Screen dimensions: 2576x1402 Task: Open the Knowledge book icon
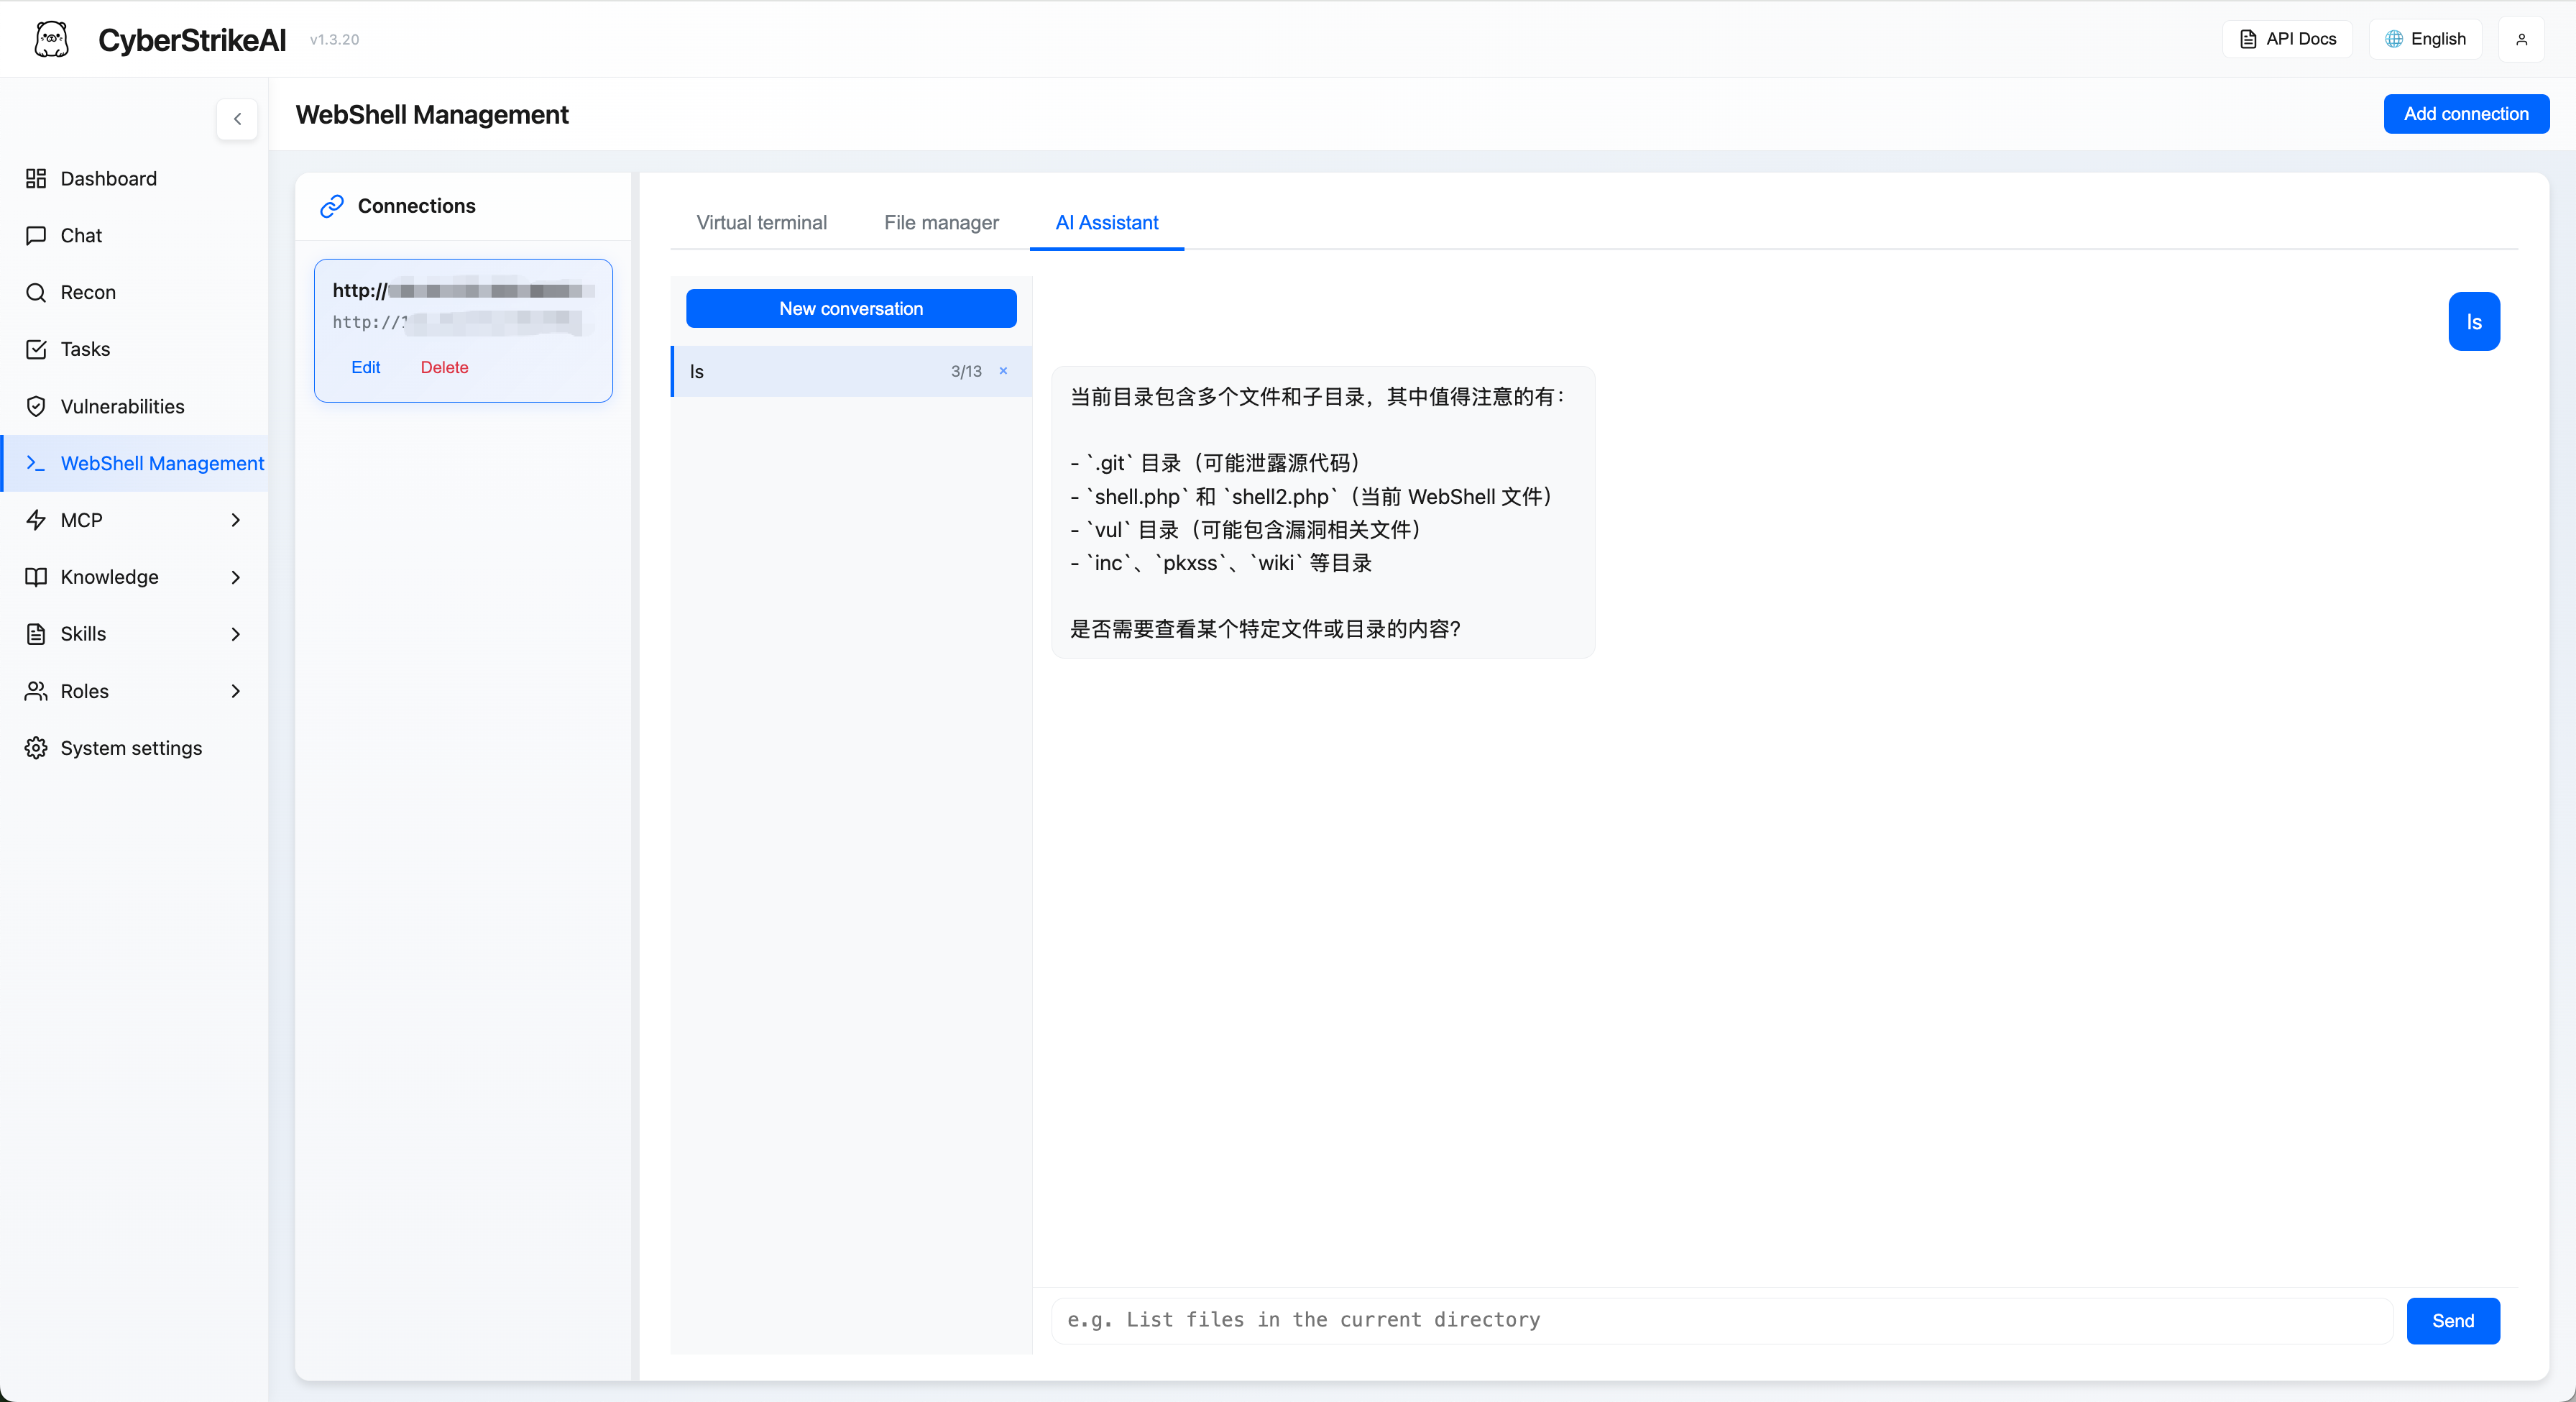click(36, 577)
